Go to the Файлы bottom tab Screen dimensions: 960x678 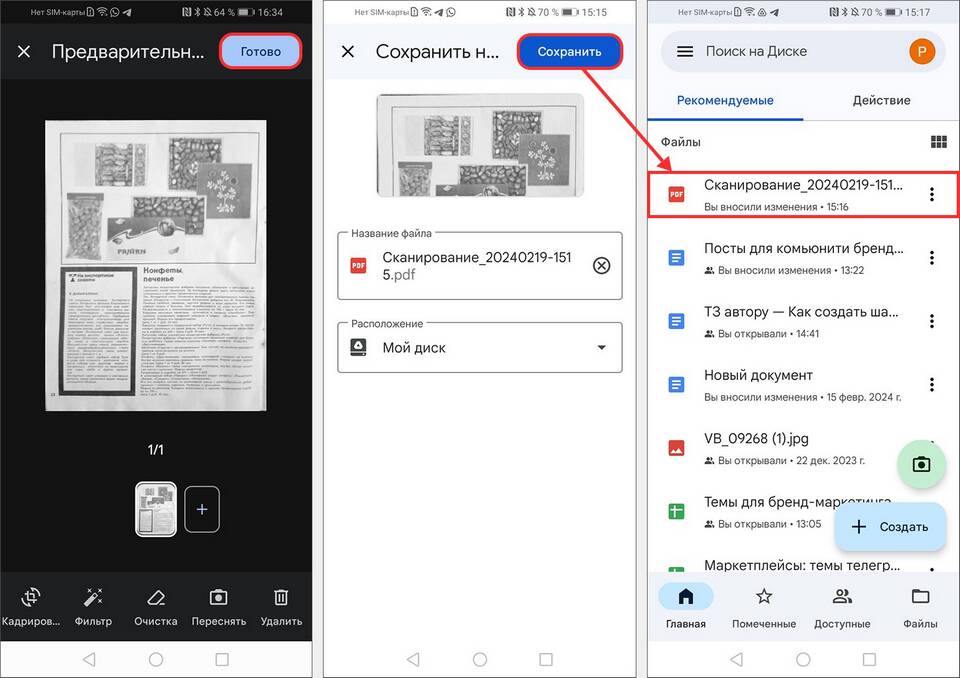click(x=920, y=607)
